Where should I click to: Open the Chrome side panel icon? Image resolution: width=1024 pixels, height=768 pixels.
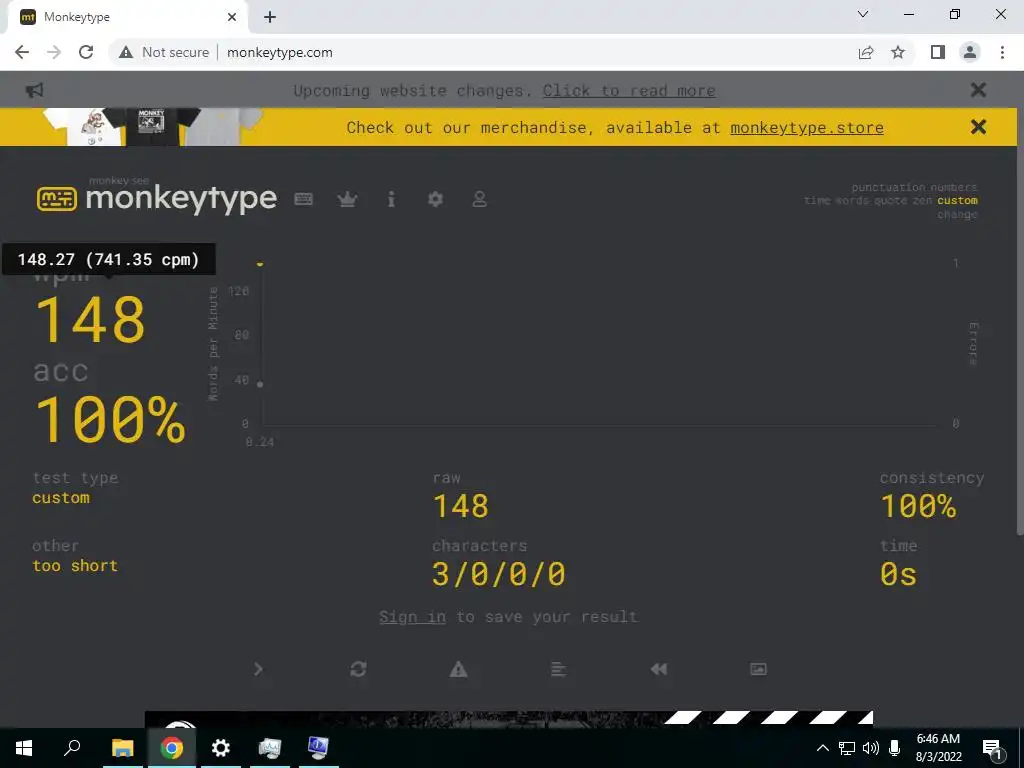[x=938, y=52]
